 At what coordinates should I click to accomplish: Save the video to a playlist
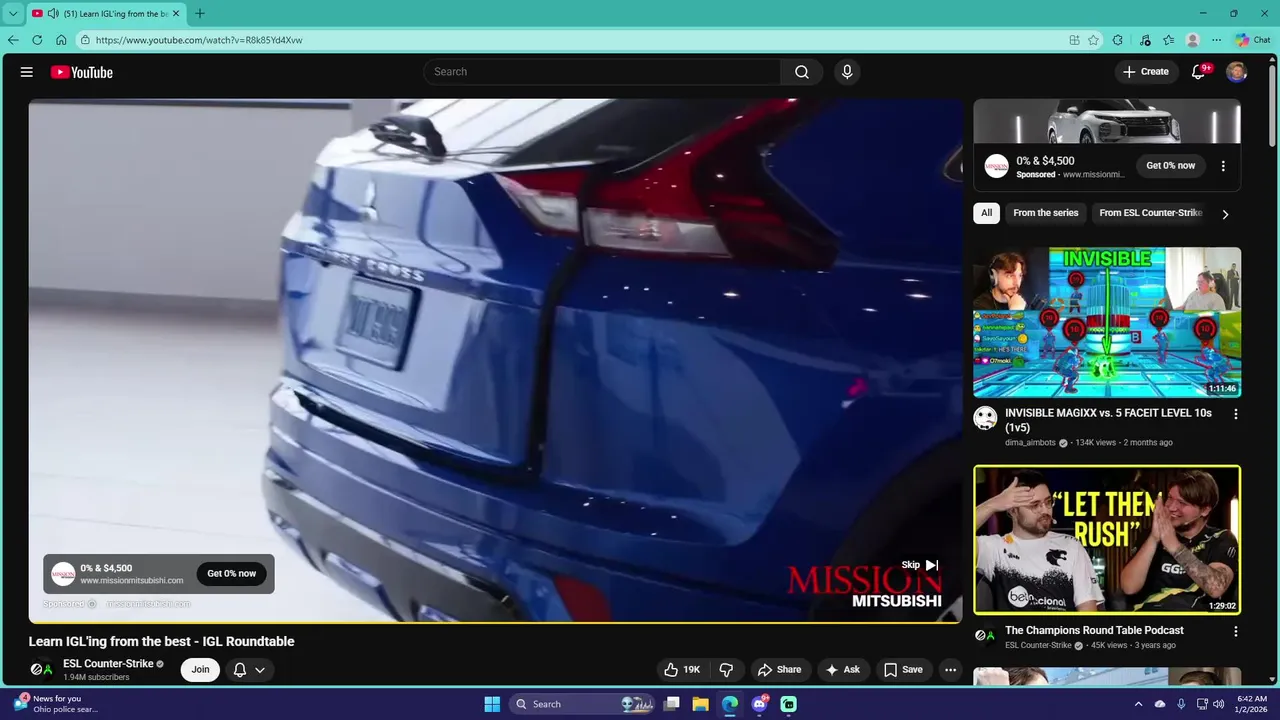(903, 670)
